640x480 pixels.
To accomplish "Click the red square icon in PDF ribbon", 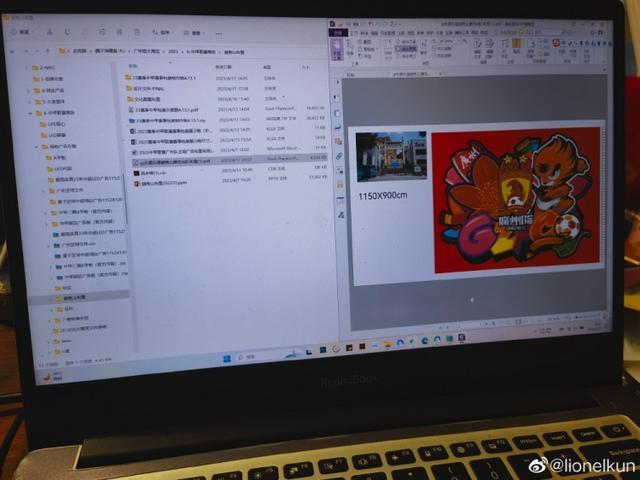I will tap(556, 42).
